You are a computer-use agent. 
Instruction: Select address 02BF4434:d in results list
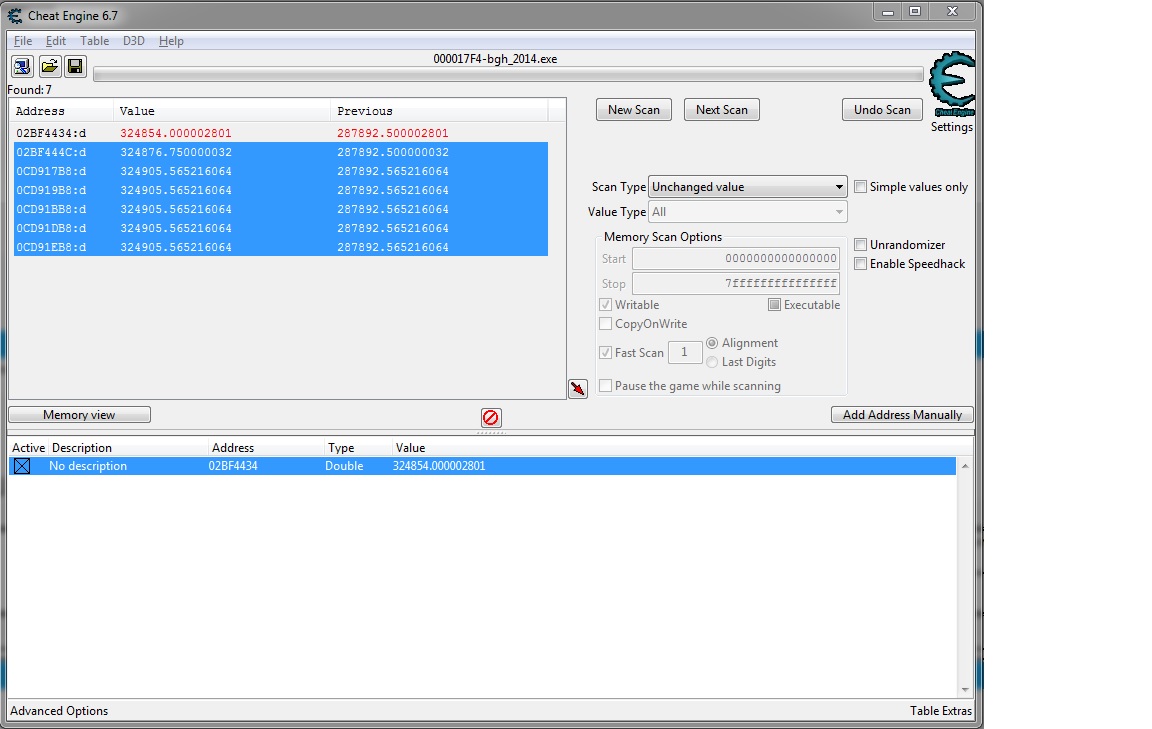tap(52, 133)
